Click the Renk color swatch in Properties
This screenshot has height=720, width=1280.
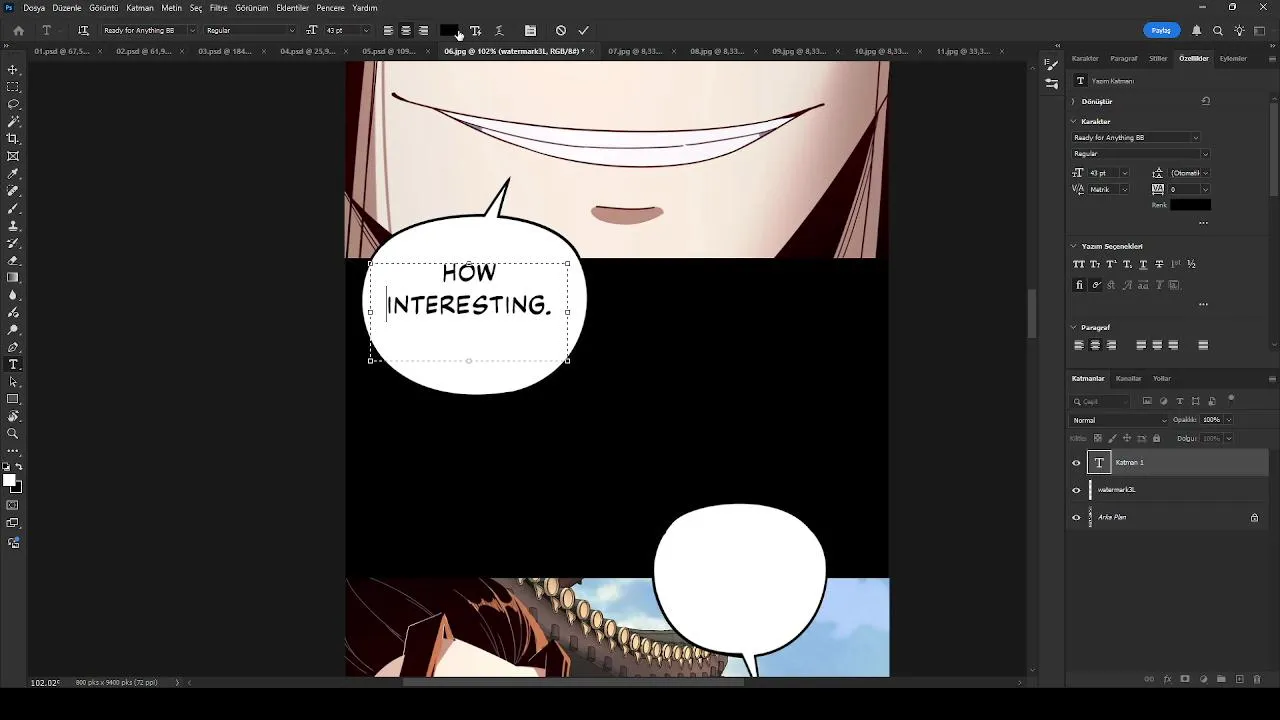[x=1190, y=205]
